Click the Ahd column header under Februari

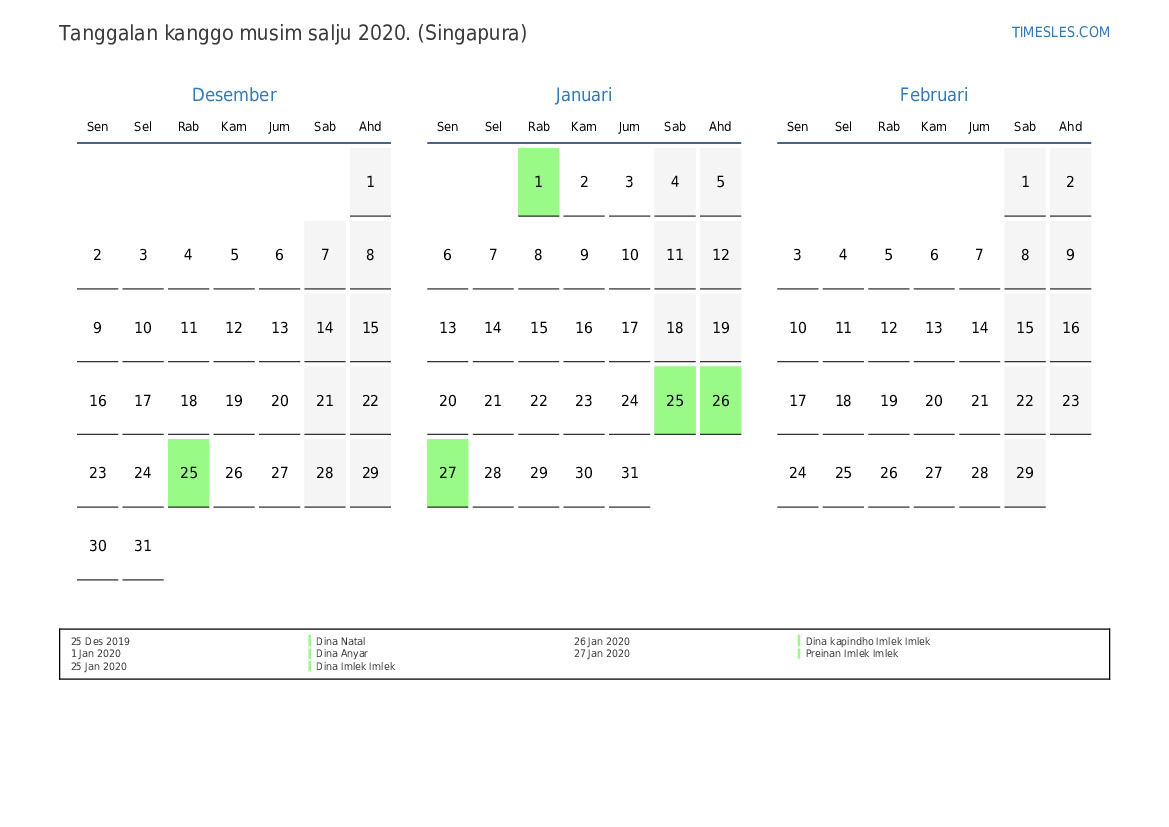click(1070, 127)
